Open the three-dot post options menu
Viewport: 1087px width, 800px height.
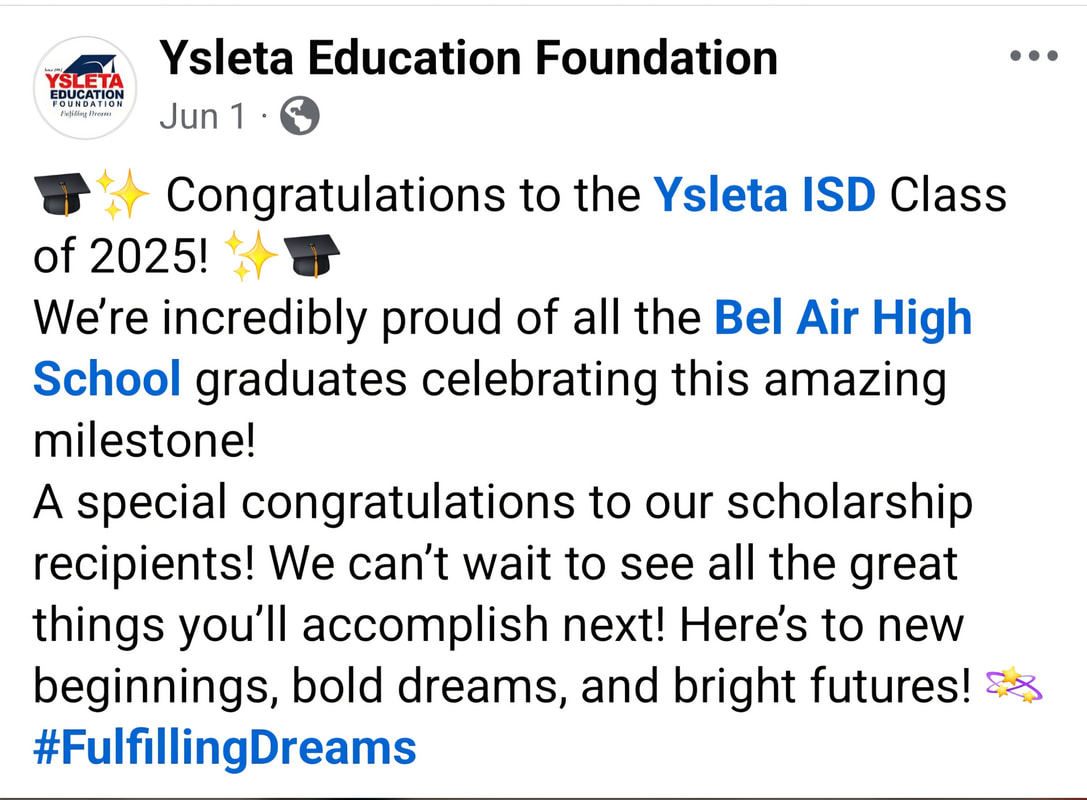(x=1034, y=56)
